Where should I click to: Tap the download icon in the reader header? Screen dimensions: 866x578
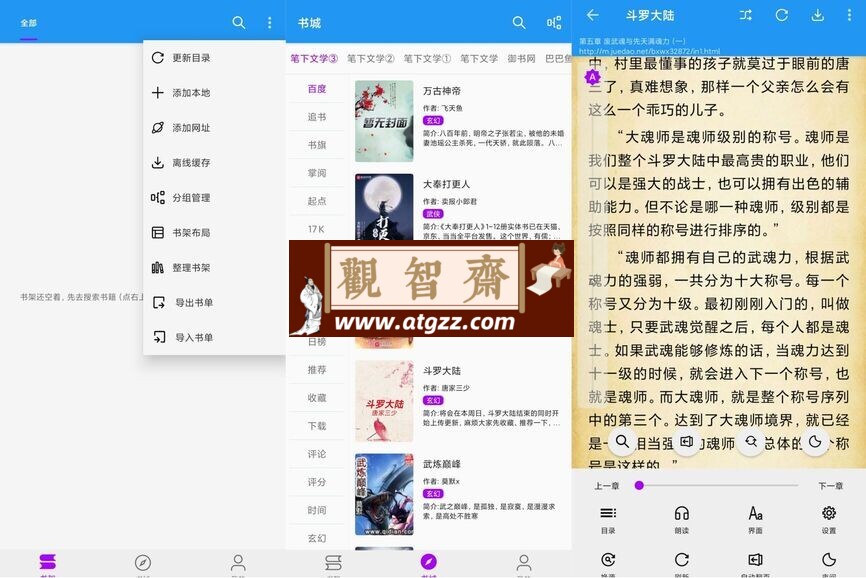(817, 15)
